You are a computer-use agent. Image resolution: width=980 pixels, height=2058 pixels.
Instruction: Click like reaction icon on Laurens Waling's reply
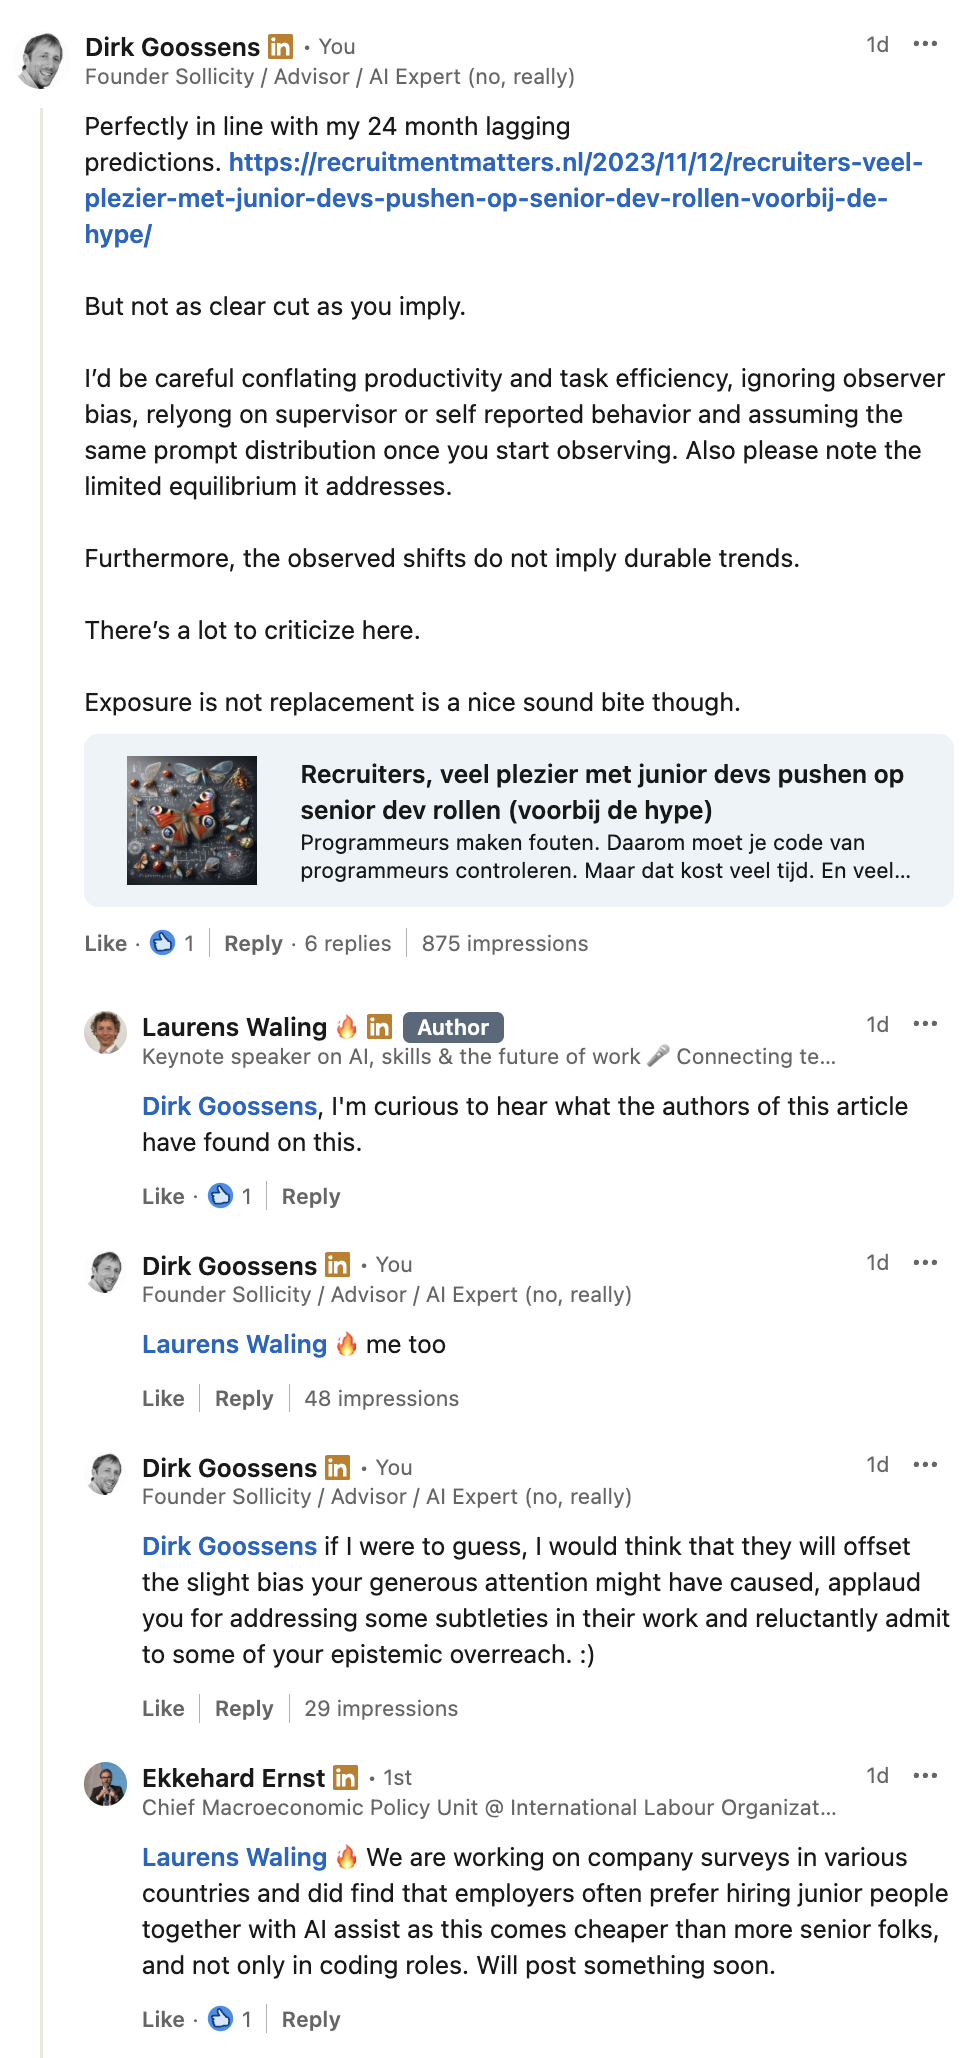pyautogui.click(x=220, y=1196)
